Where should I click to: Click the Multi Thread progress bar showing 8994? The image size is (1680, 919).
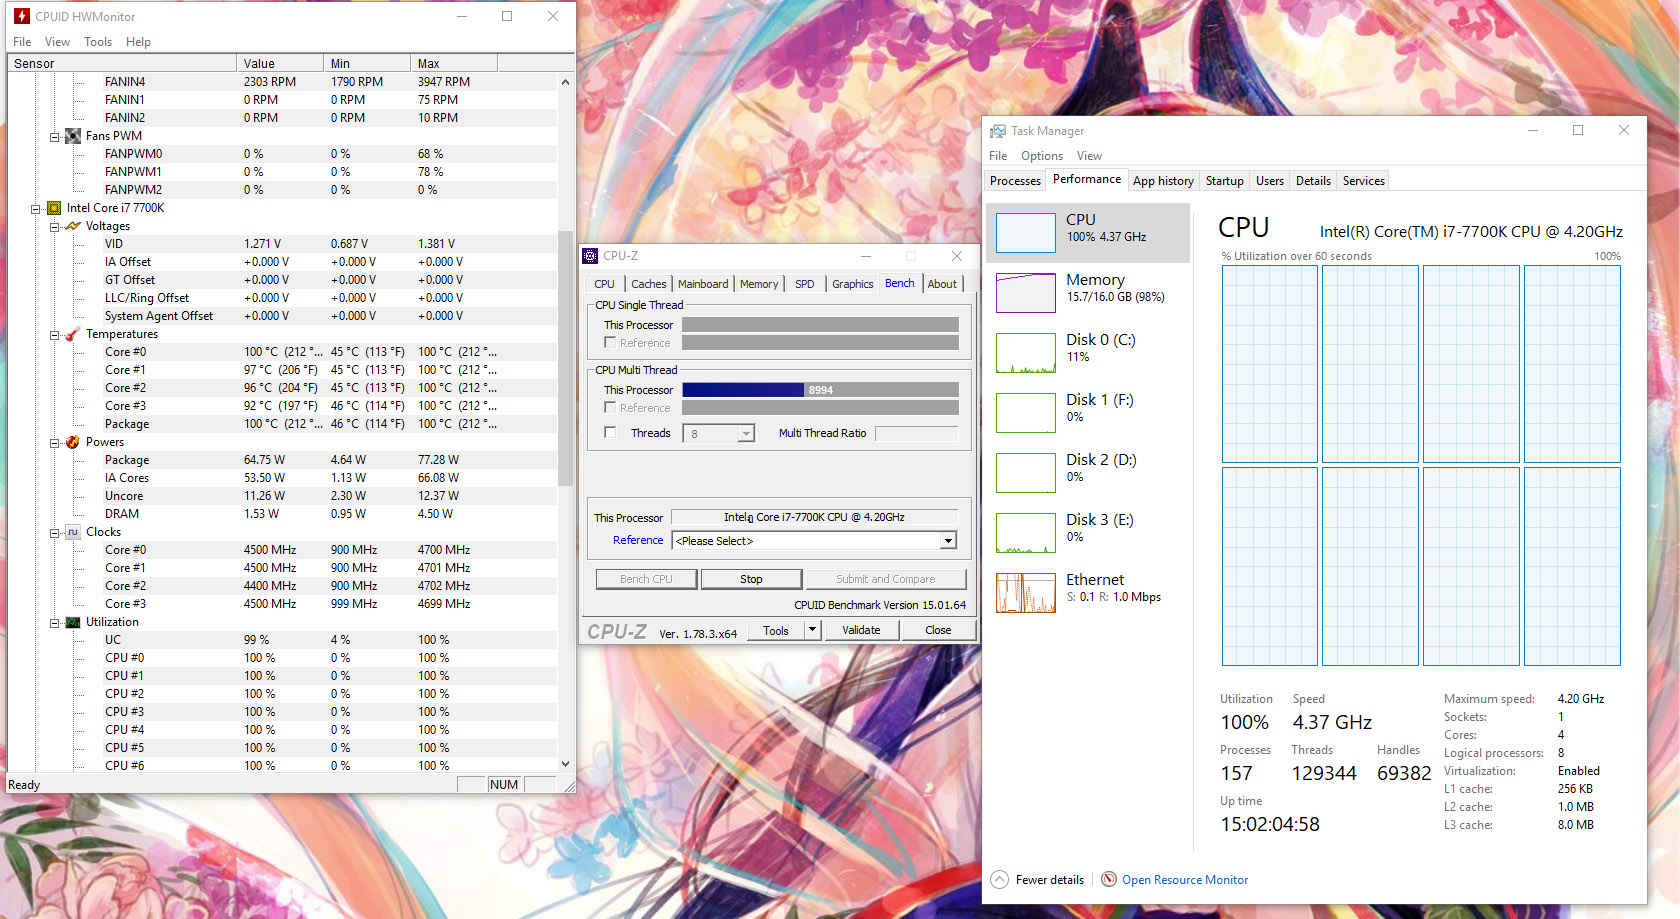click(x=820, y=390)
